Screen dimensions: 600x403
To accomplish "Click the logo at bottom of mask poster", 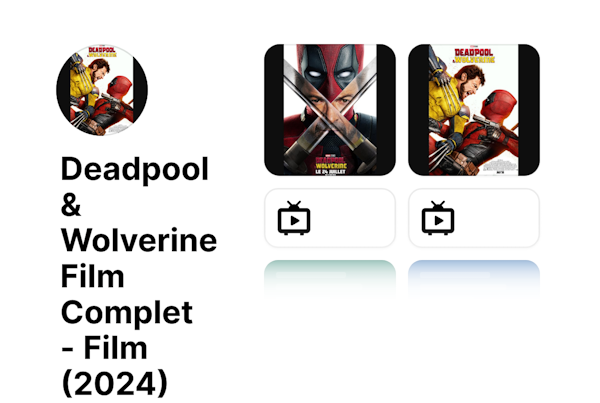I will pyautogui.click(x=331, y=163).
